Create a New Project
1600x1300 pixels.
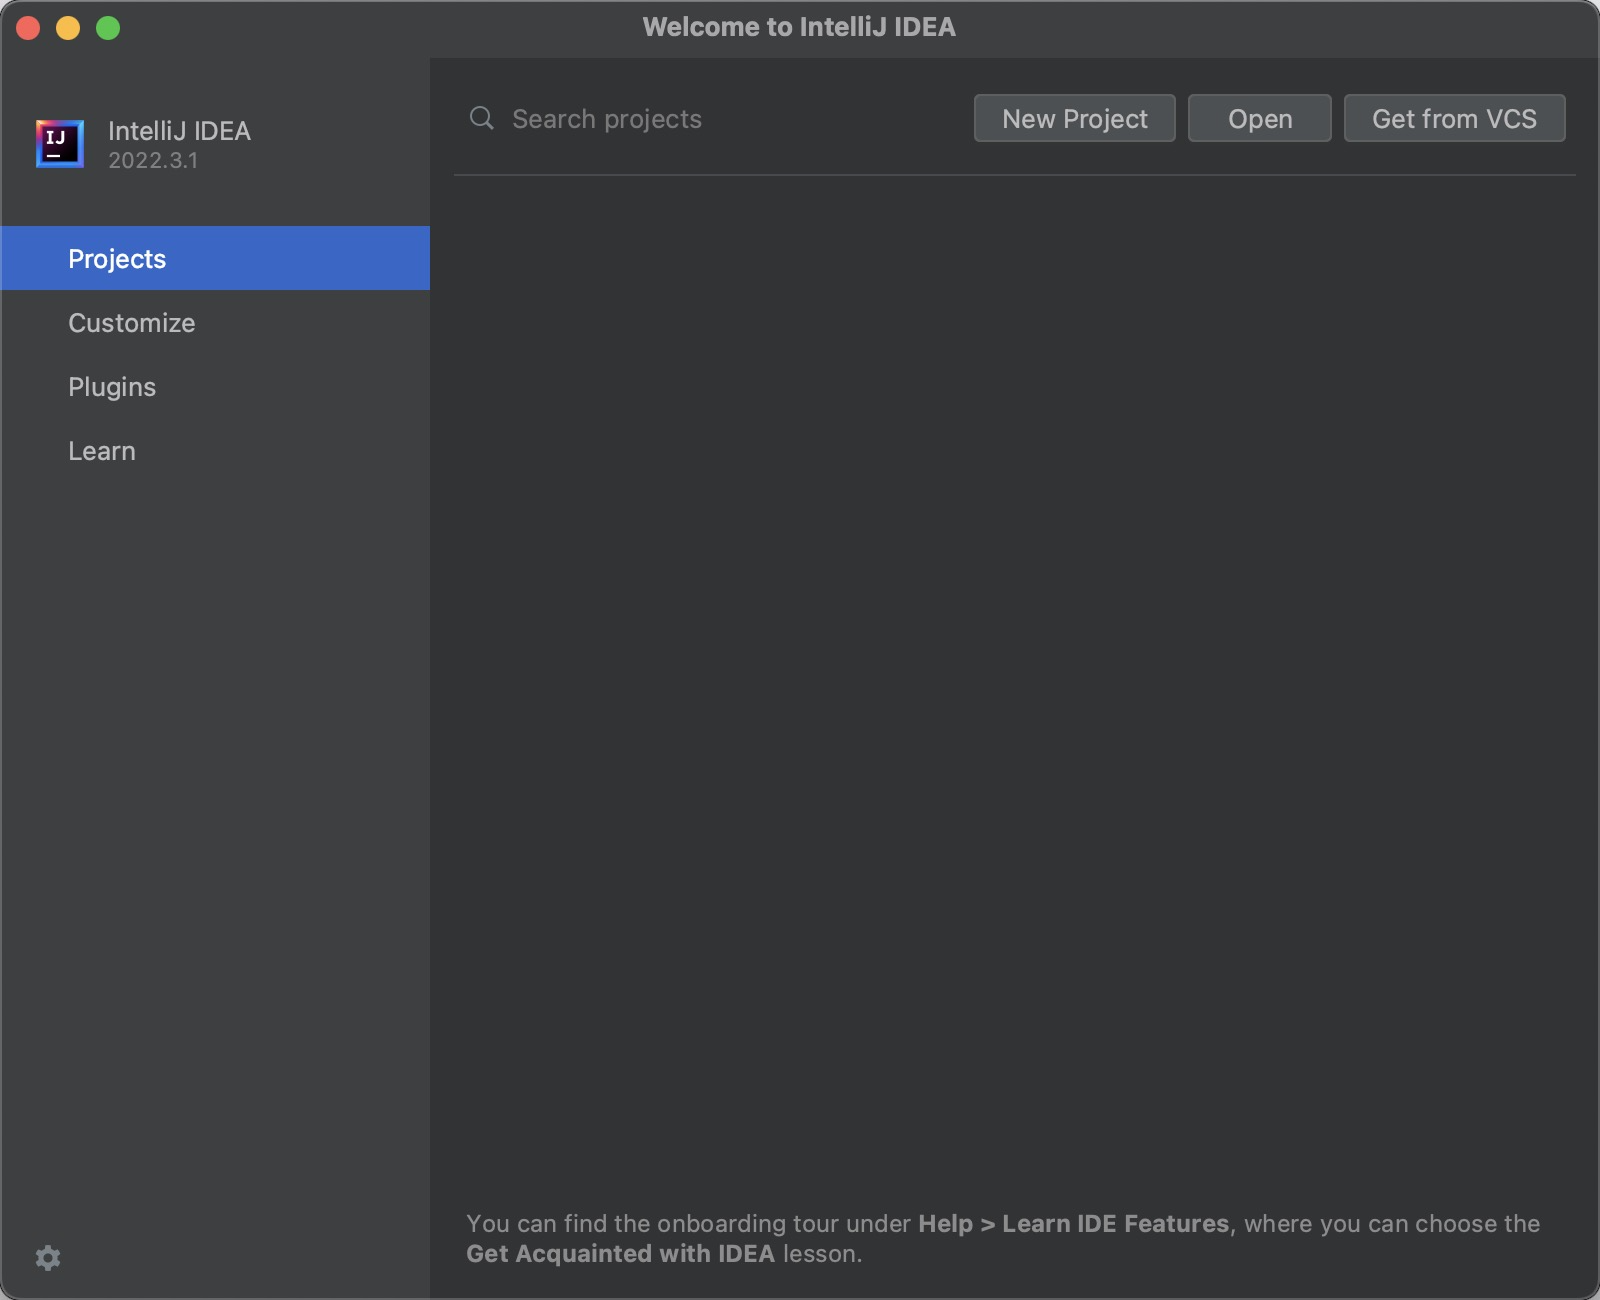click(1074, 118)
